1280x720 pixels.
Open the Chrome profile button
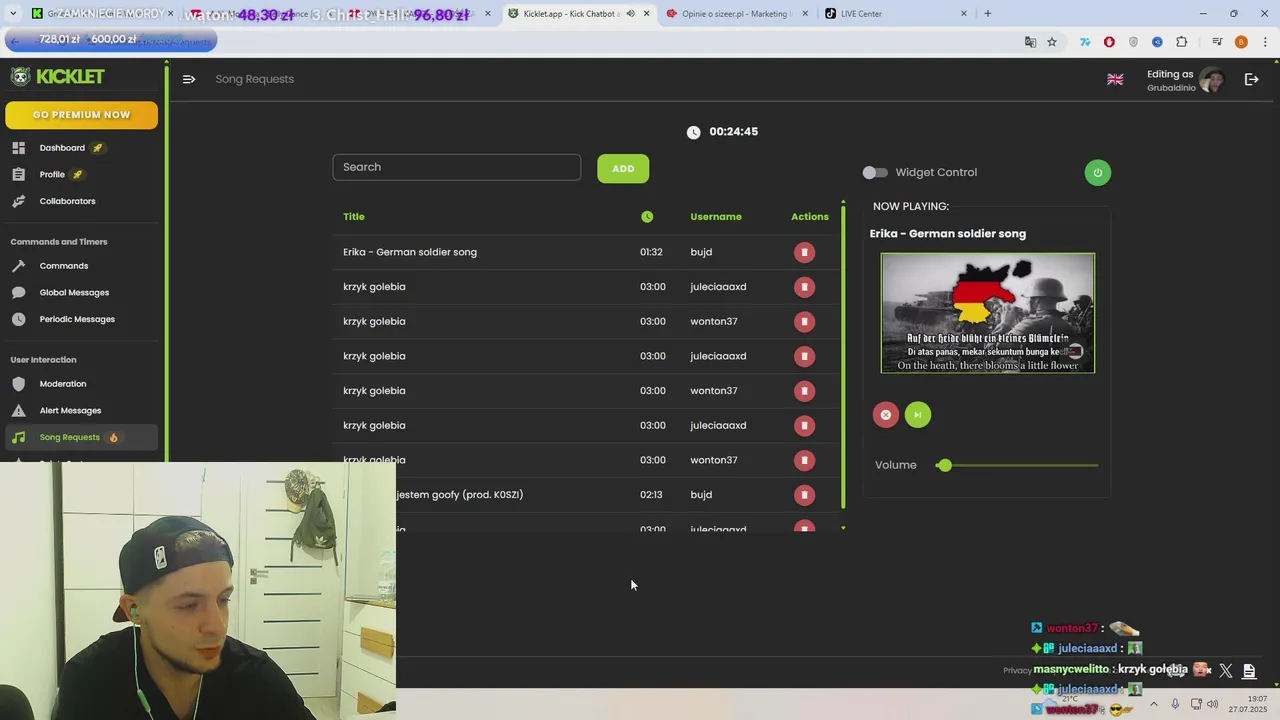tap(1241, 42)
